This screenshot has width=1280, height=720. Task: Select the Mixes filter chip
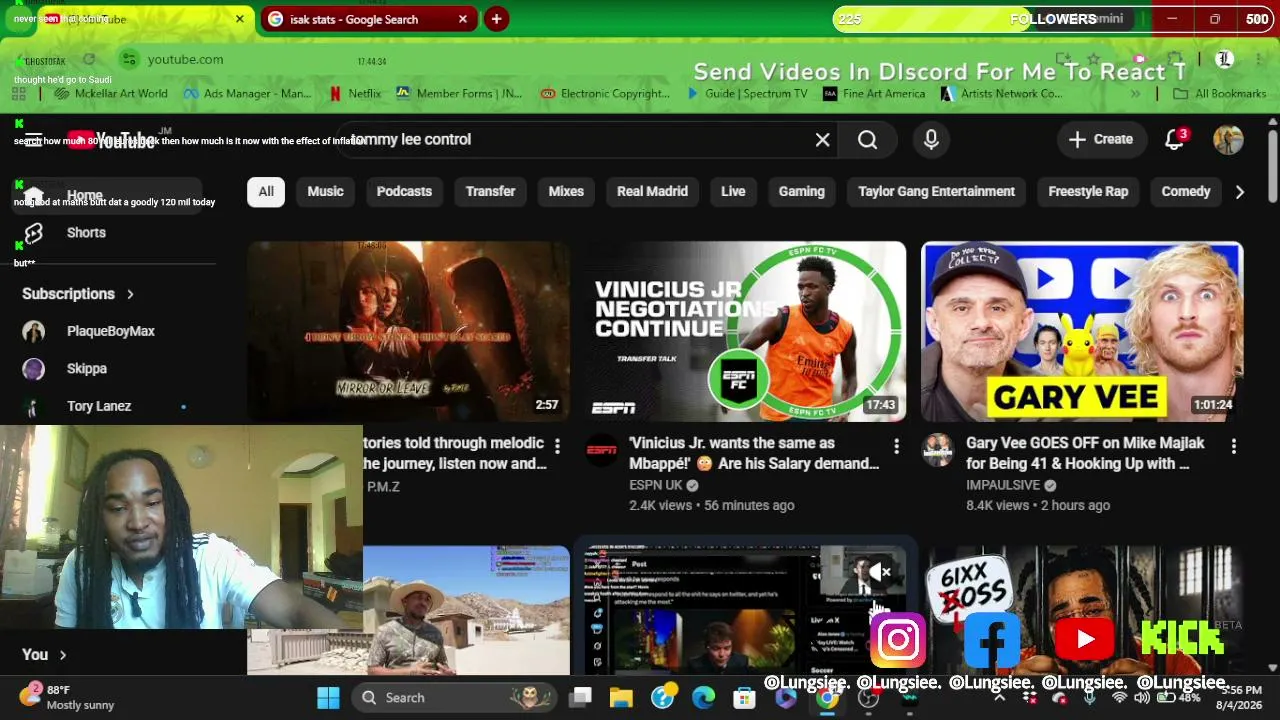[566, 192]
